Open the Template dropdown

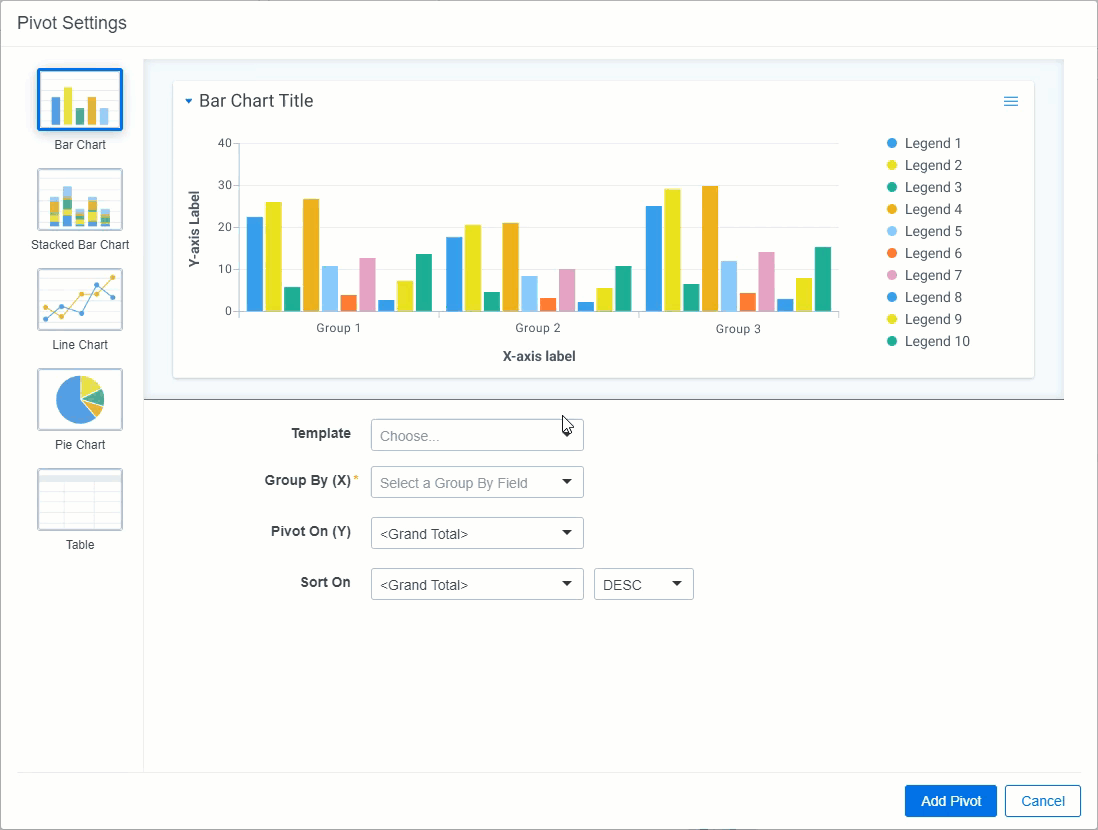476,435
